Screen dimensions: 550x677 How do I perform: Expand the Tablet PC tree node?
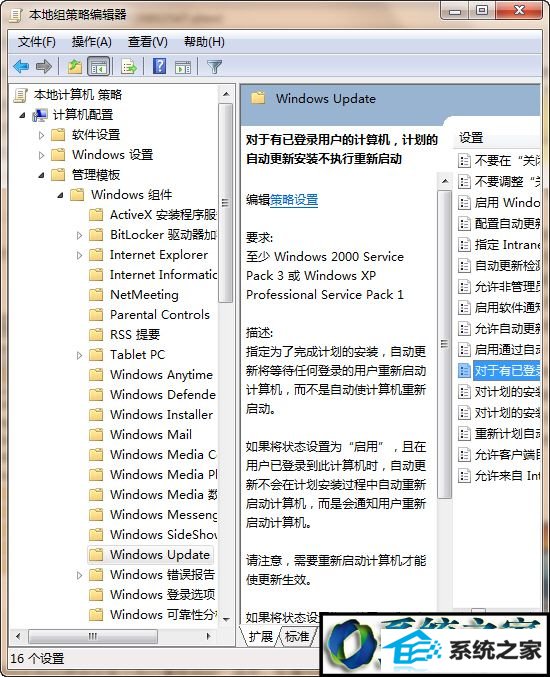point(79,355)
